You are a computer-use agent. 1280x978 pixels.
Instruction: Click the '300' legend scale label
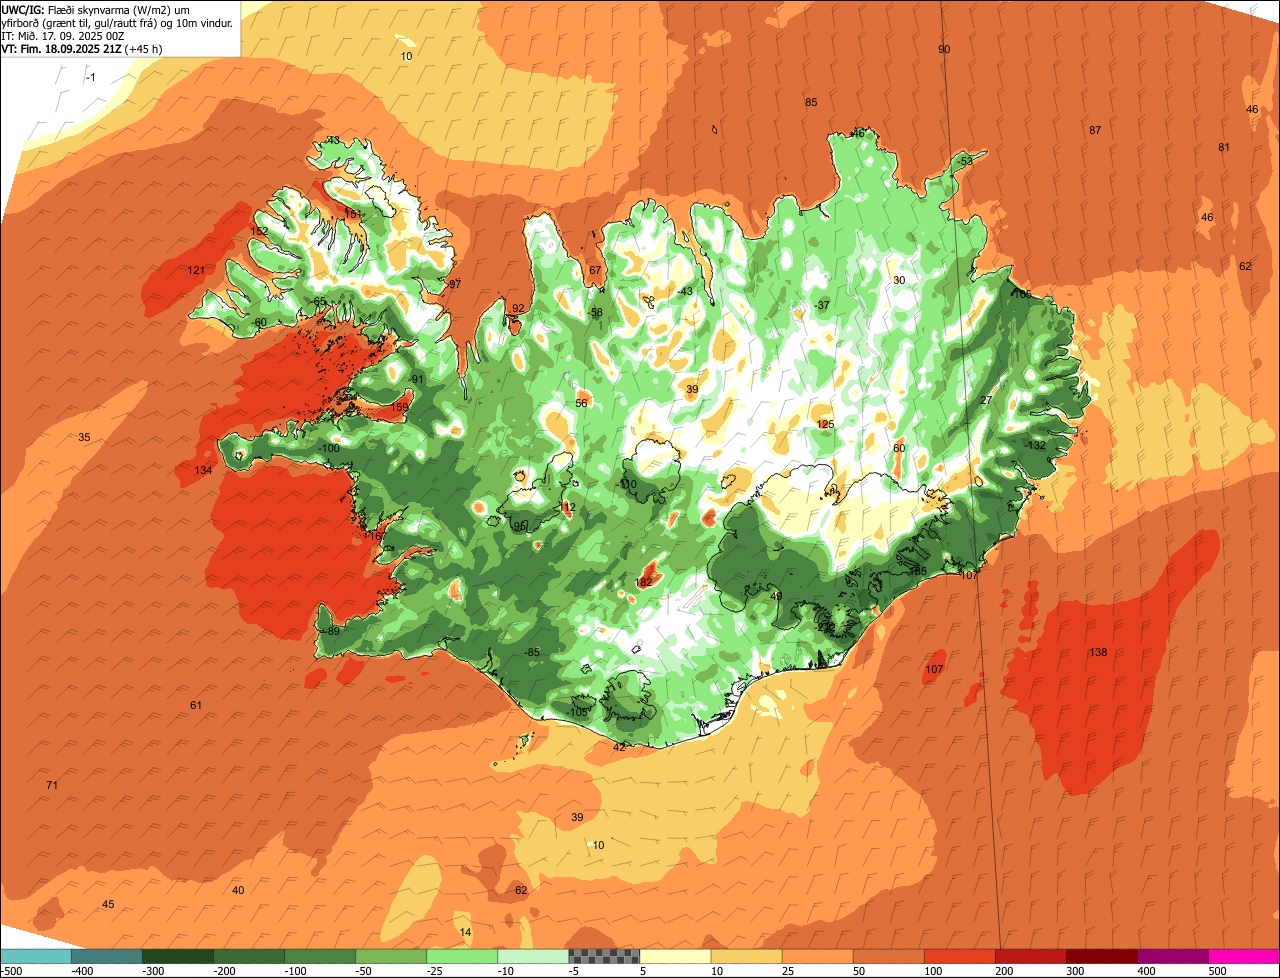coord(1074,971)
